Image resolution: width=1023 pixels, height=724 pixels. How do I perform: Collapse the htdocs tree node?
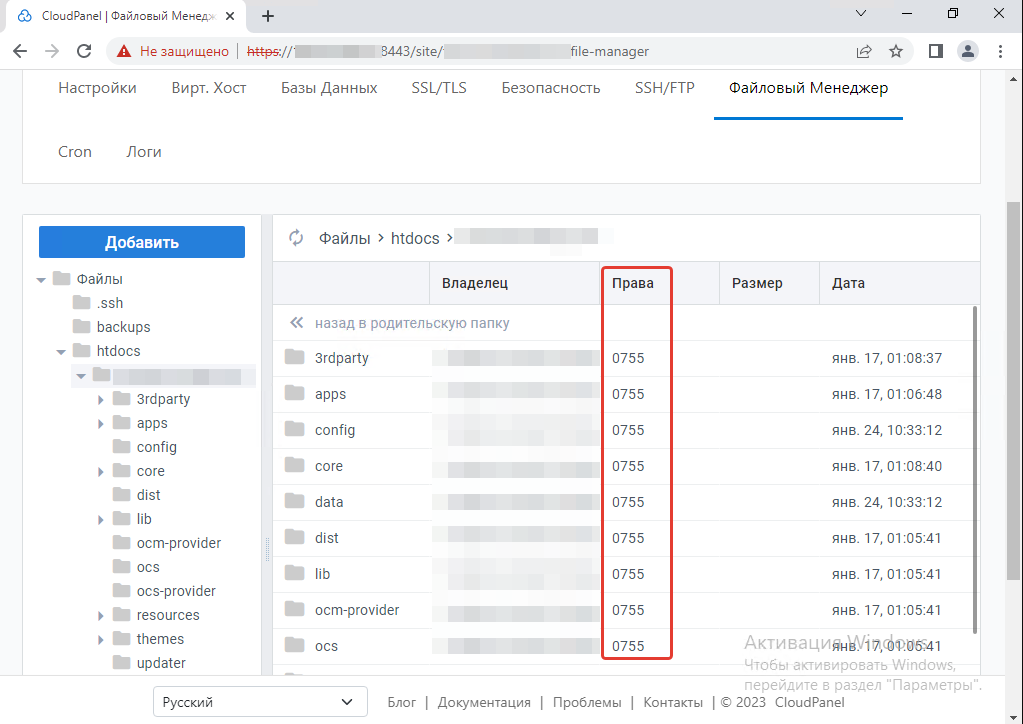(61, 351)
